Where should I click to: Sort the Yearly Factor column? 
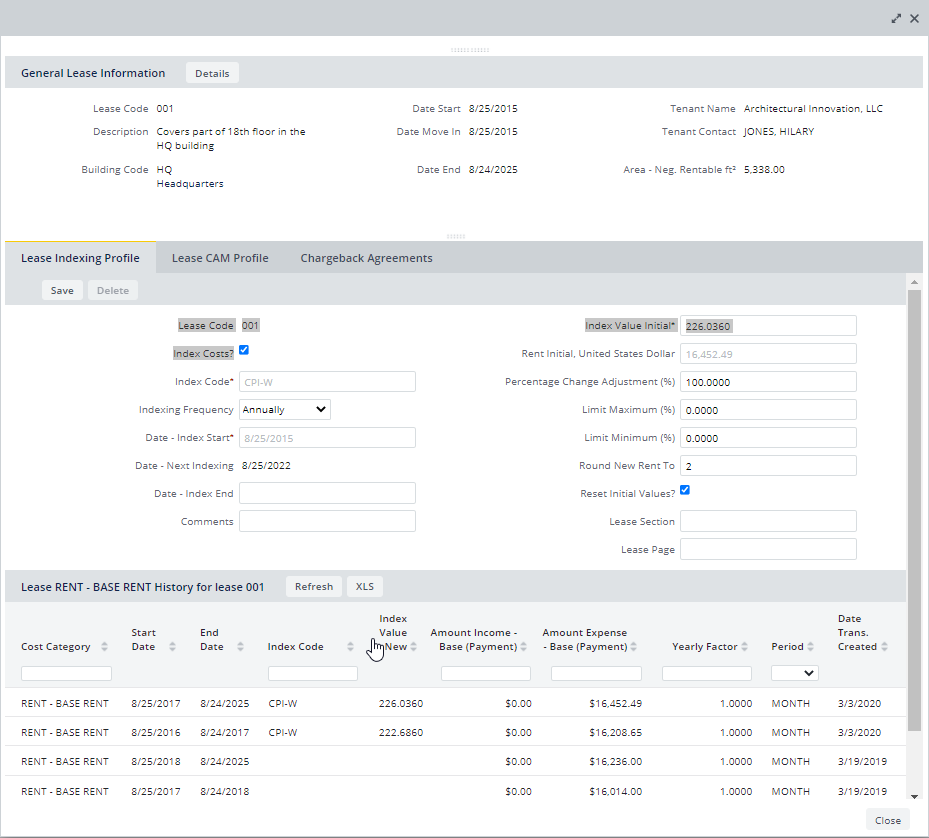[745, 646]
